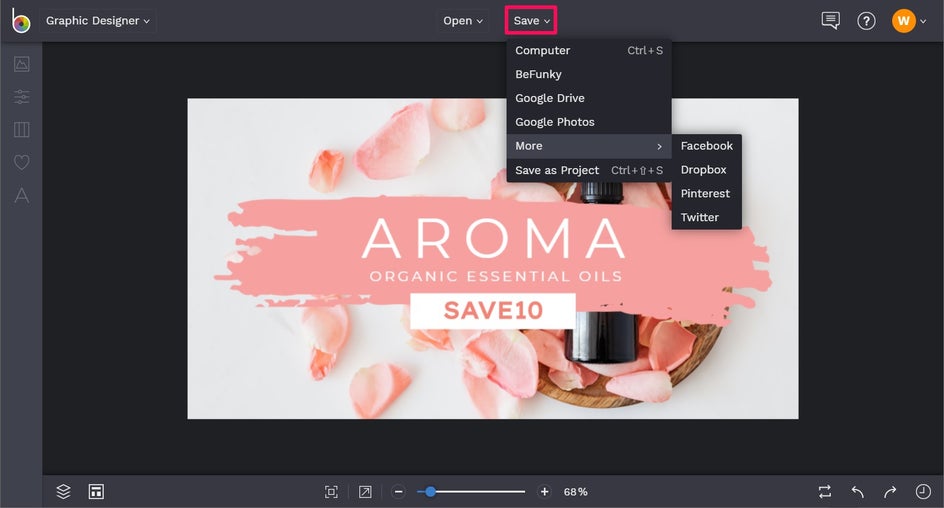Expand the account menu chevron
Screen dimensions: 944x508
[923, 21]
